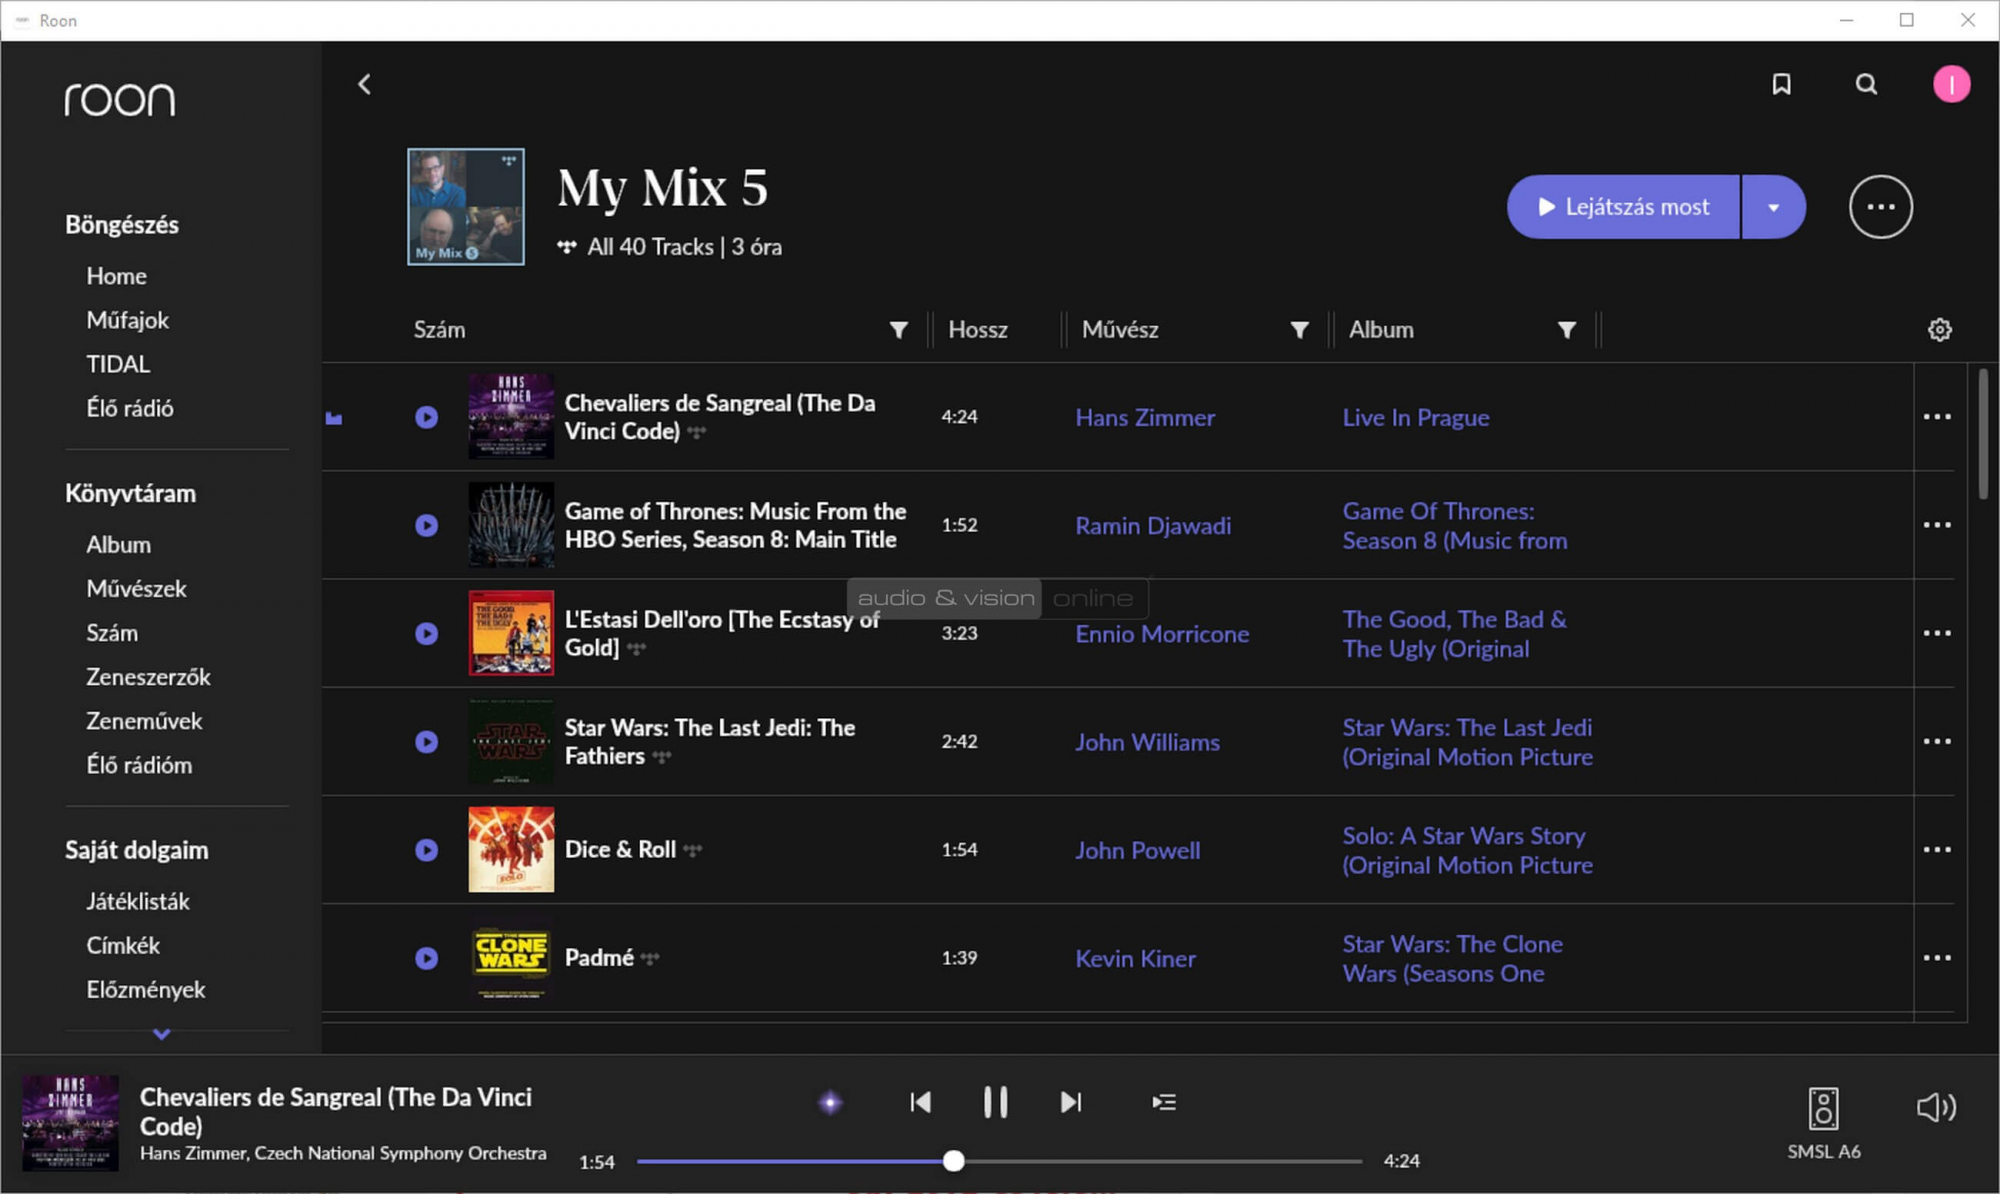The width and height of the screenshot is (2000, 1194).
Task: Seek using playback progress slider
Action: coord(999,1161)
